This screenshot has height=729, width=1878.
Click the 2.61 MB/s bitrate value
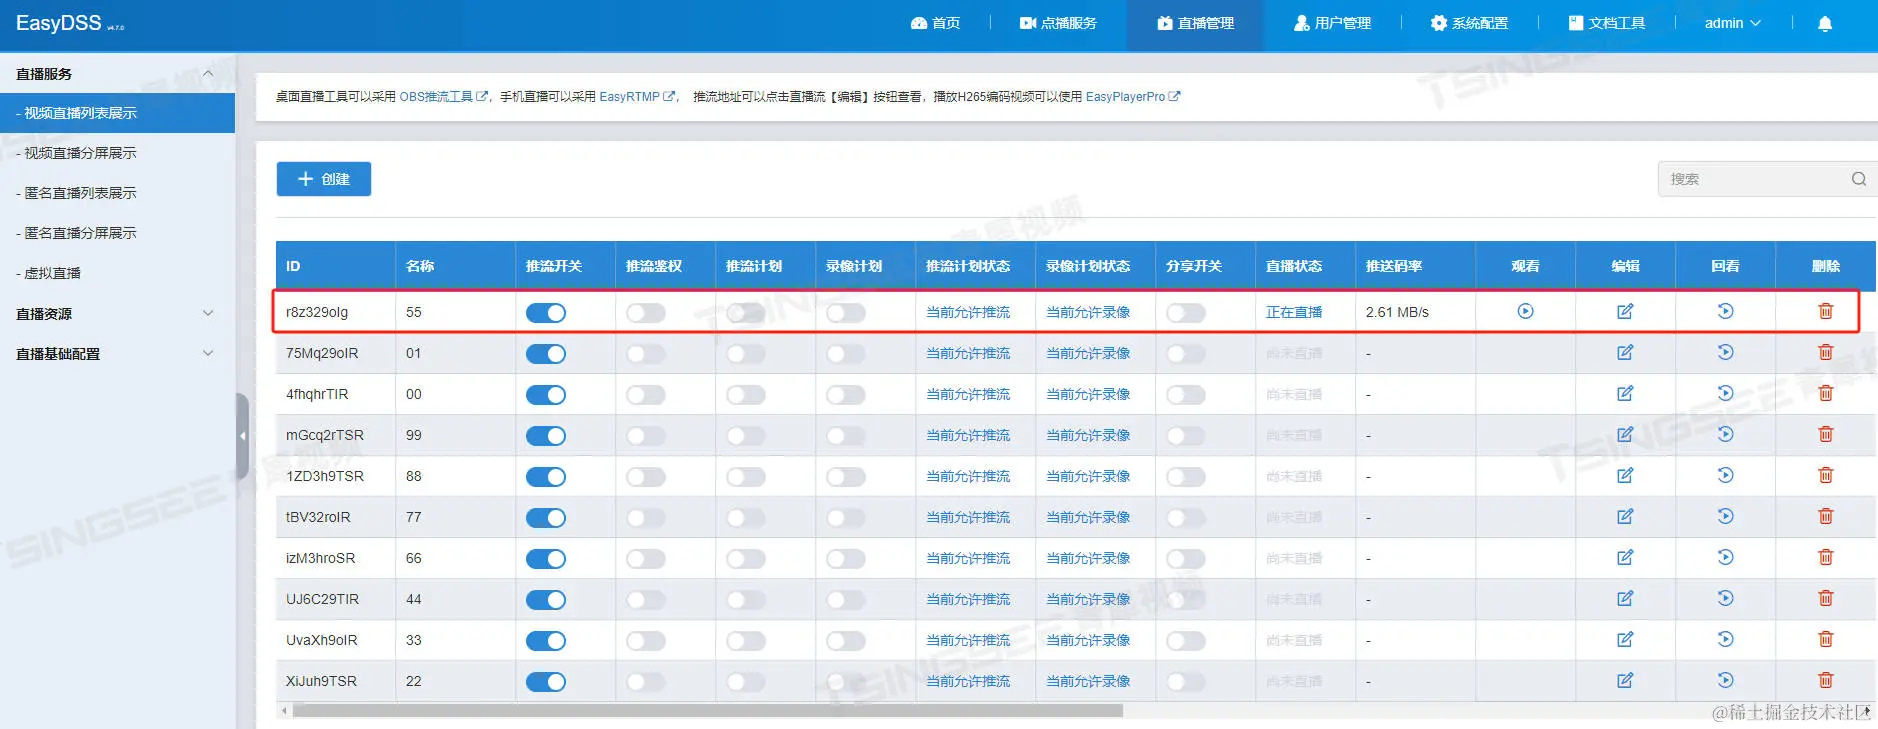(x=1397, y=312)
